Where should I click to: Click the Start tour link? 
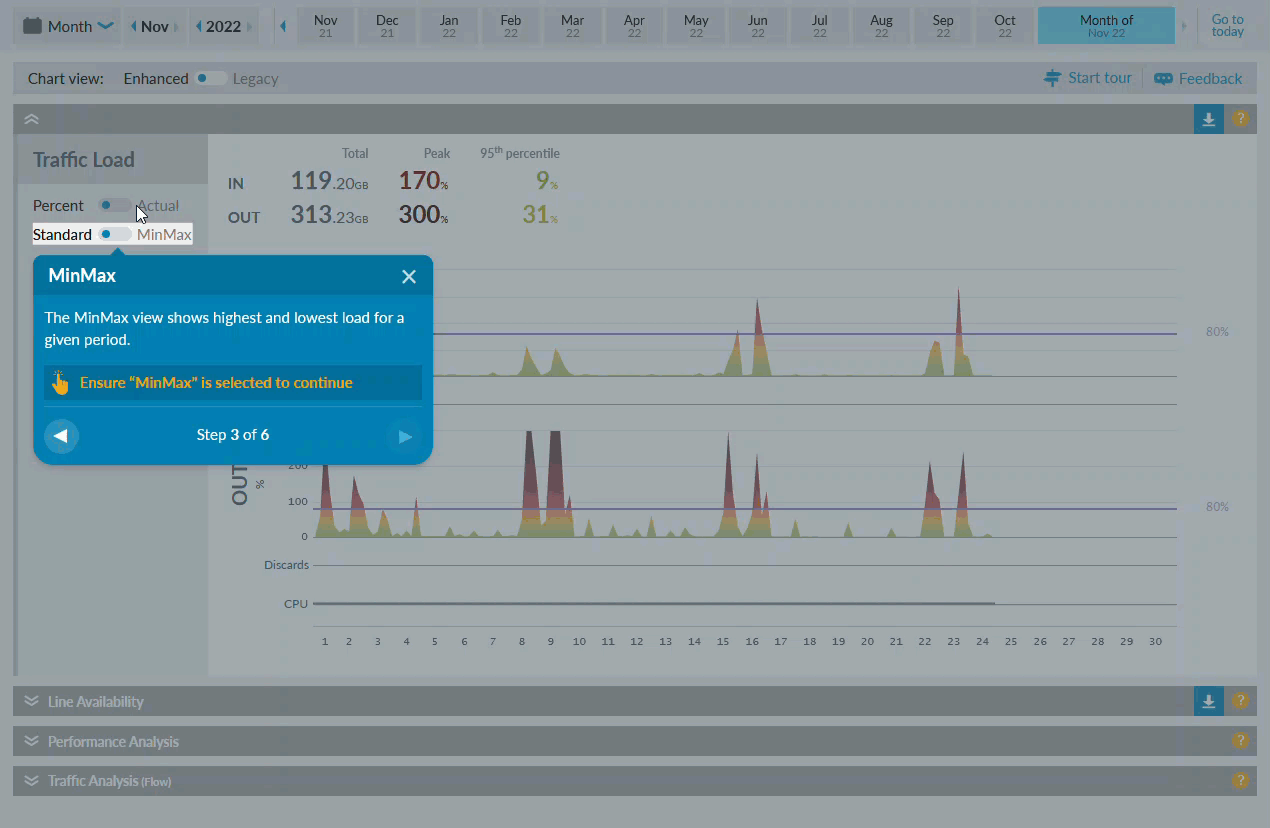tap(1087, 78)
